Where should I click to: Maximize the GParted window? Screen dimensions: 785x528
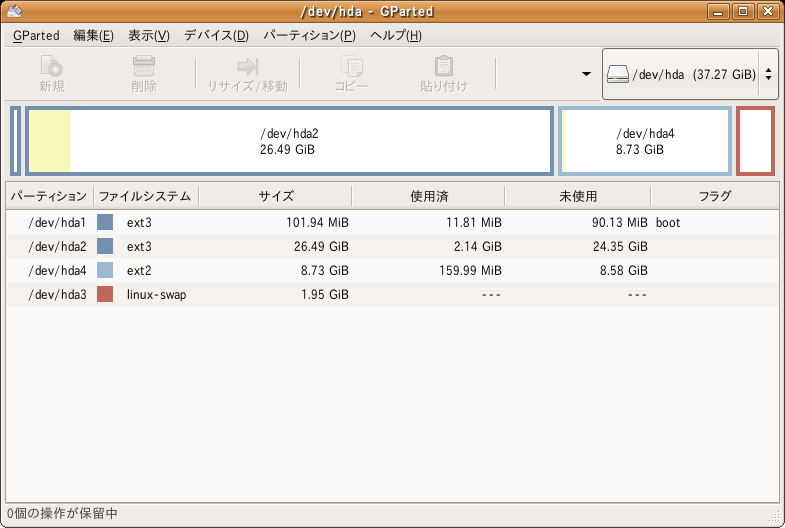(x=743, y=12)
